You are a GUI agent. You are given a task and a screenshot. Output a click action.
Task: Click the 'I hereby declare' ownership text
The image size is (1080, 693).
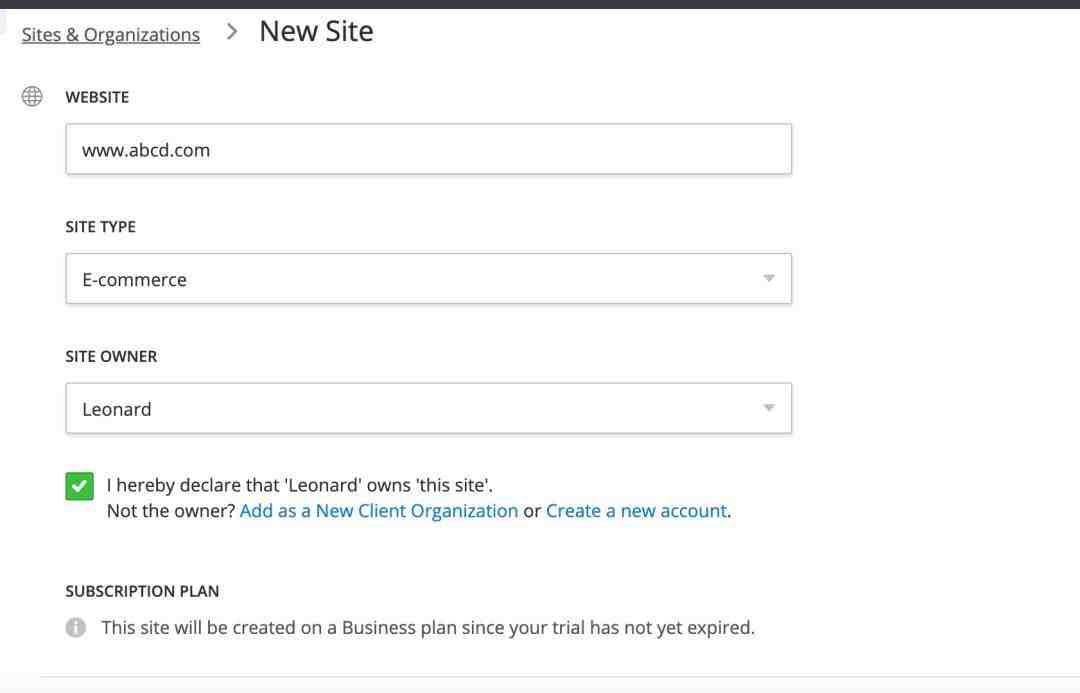(300, 485)
